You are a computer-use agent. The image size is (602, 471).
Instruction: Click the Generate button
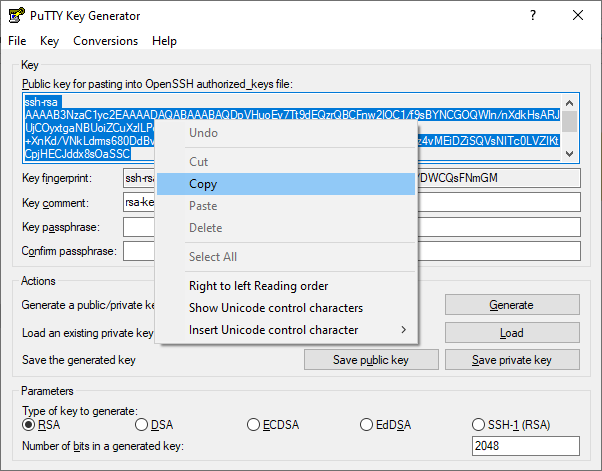click(x=512, y=305)
